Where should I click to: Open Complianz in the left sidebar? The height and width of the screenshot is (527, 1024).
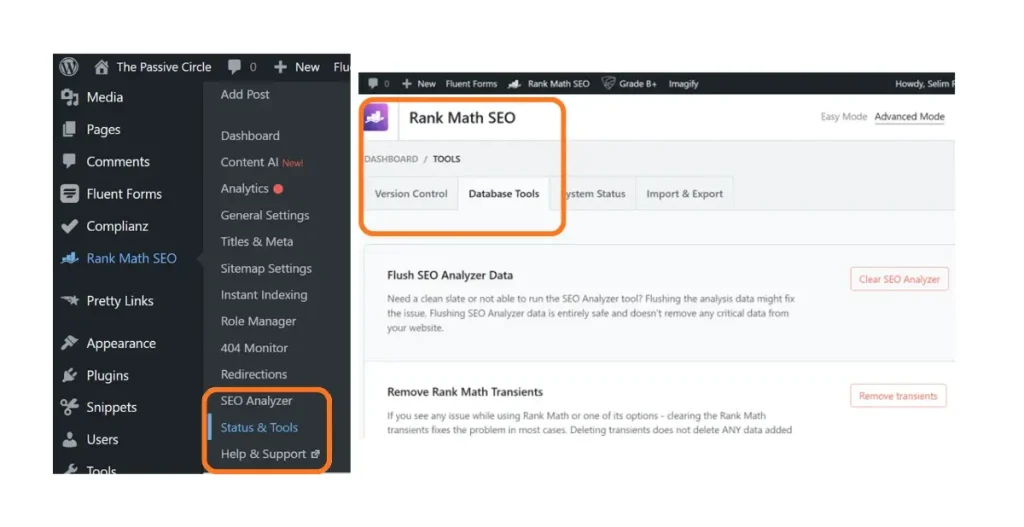click(118, 226)
